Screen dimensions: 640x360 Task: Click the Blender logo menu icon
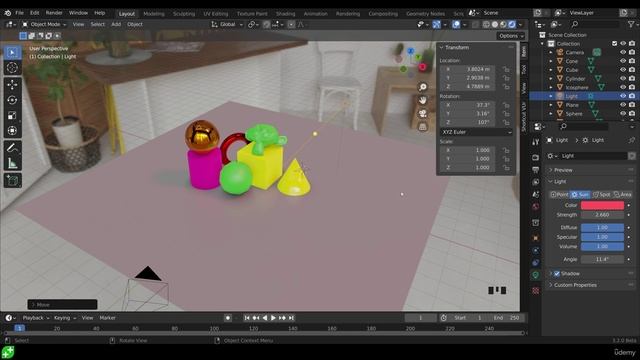click(x=7, y=13)
